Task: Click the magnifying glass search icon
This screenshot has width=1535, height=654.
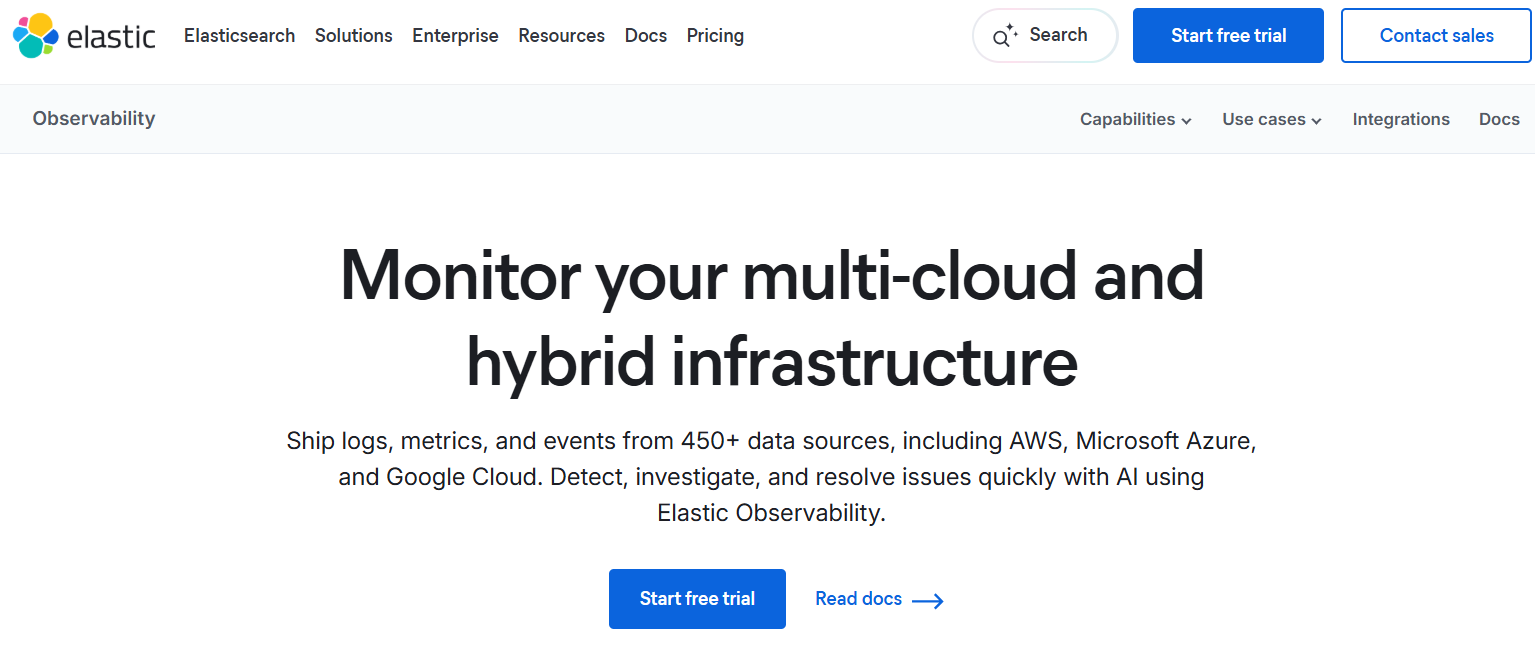Action: click(x=1002, y=35)
